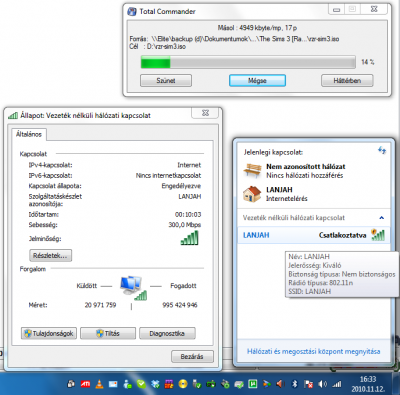Click the WinRAR books tray icon

169,384
